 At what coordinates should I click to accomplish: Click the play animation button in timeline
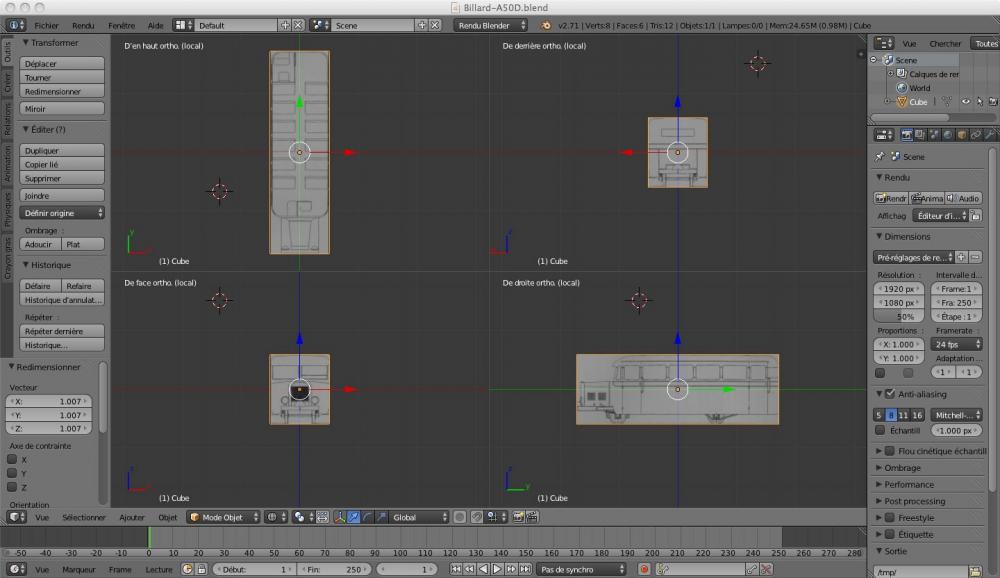coord(498,569)
